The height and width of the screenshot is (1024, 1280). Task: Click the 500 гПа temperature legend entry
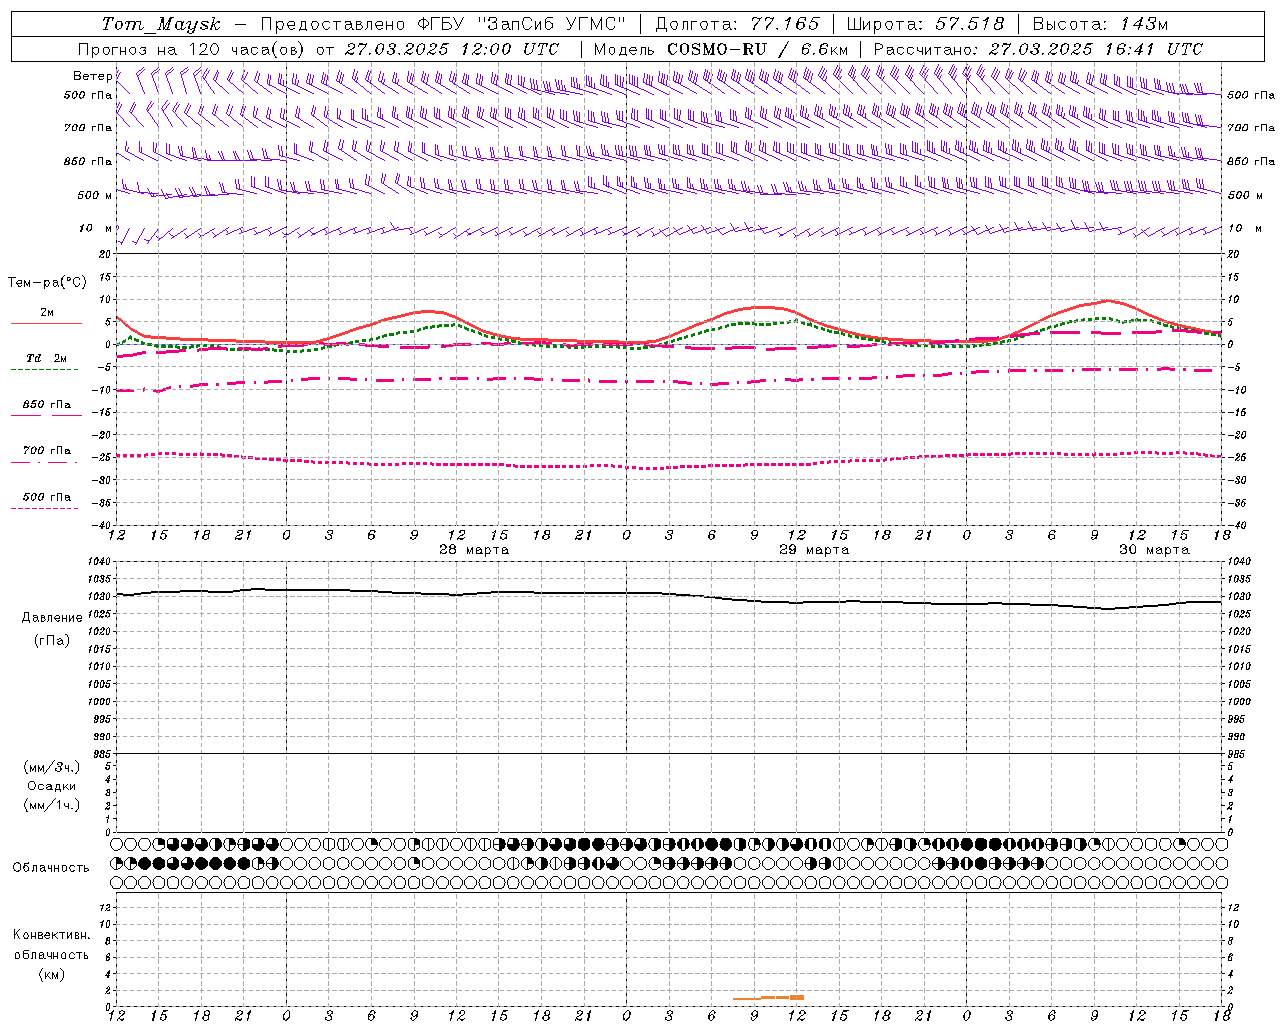(47, 497)
